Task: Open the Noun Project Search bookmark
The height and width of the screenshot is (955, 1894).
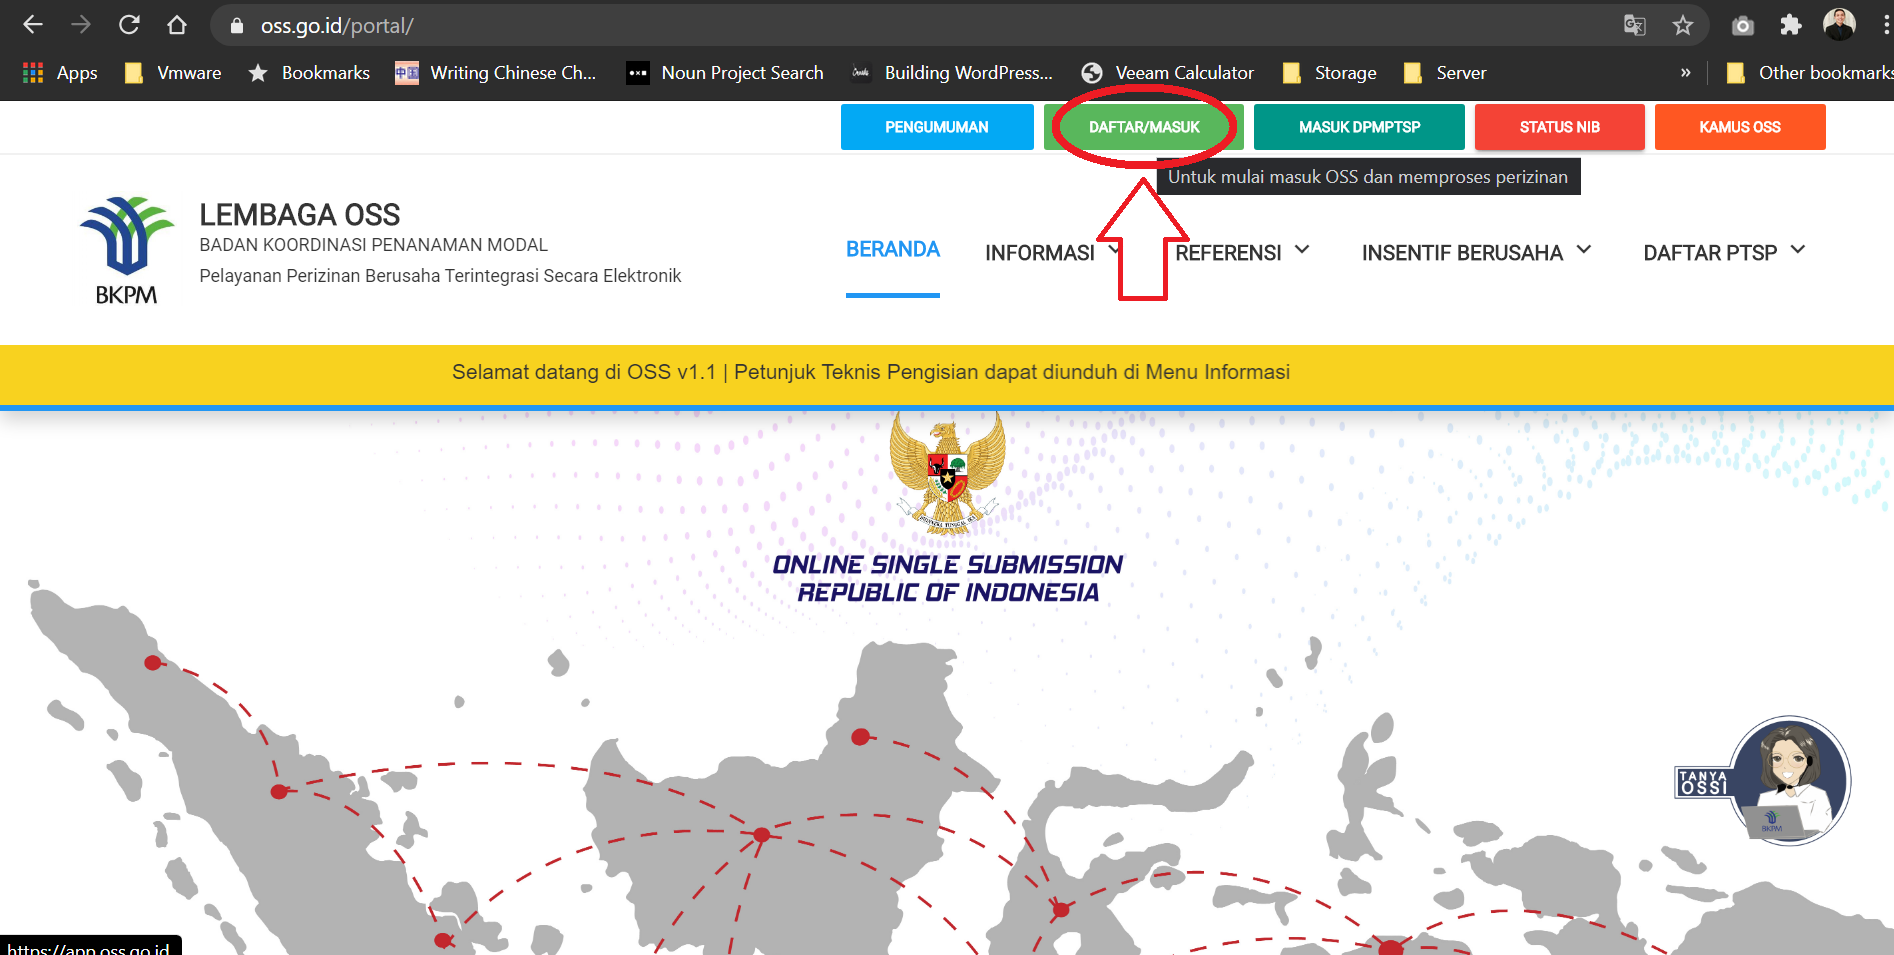Action: coord(725,73)
